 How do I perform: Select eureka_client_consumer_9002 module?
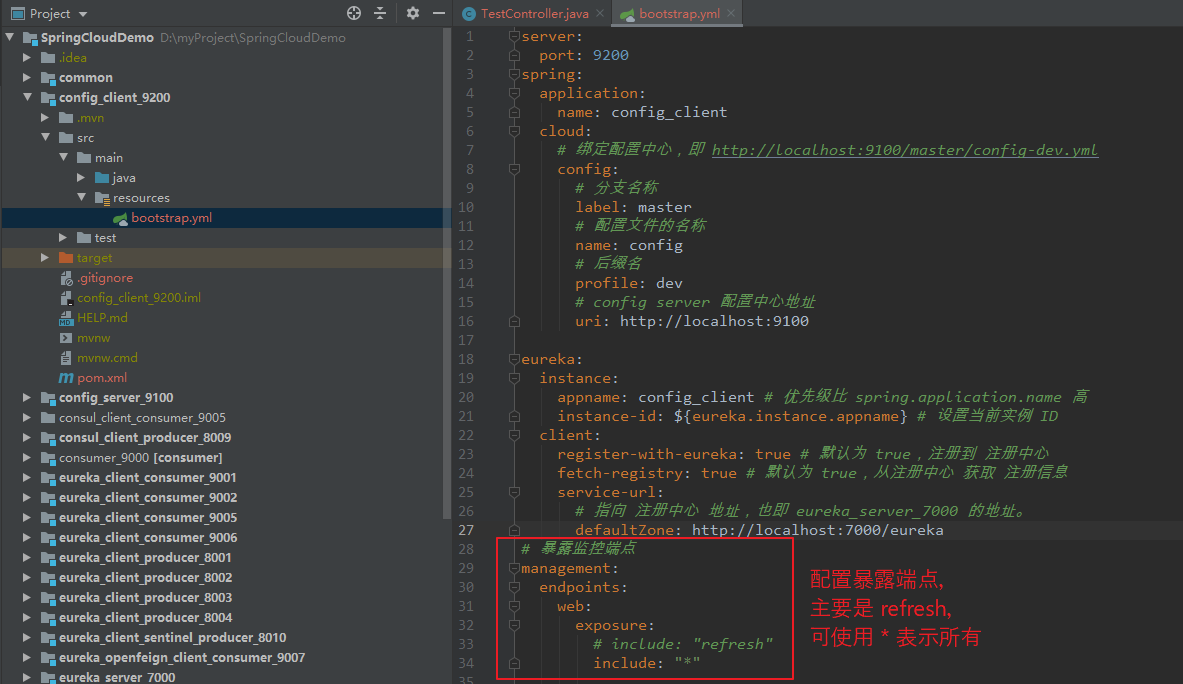[x=148, y=498]
